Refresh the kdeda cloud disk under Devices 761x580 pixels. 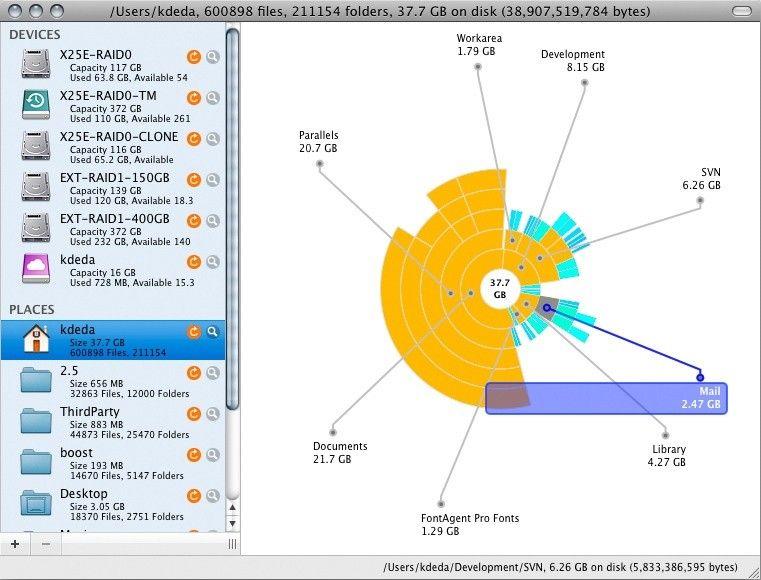coord(194,262)
